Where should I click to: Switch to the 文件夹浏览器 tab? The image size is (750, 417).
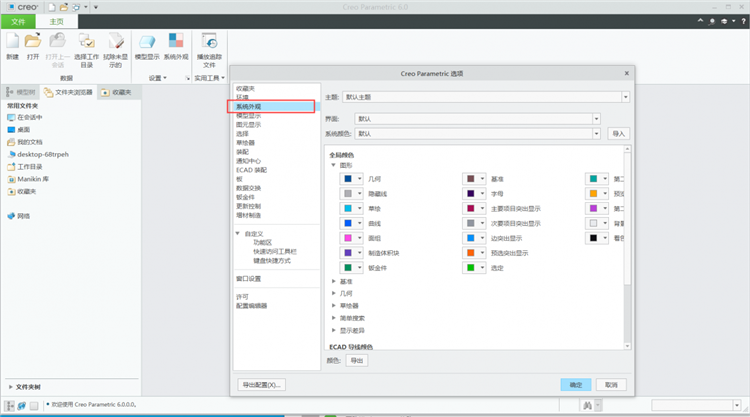[68, 92]
